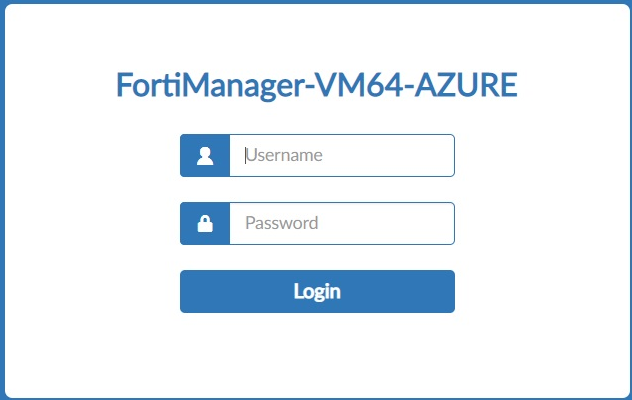Viewport: 632px width, 400px height.
Task: Click the gray Username placeholder text
Action: pyautogui.click(x=284, y=155)
